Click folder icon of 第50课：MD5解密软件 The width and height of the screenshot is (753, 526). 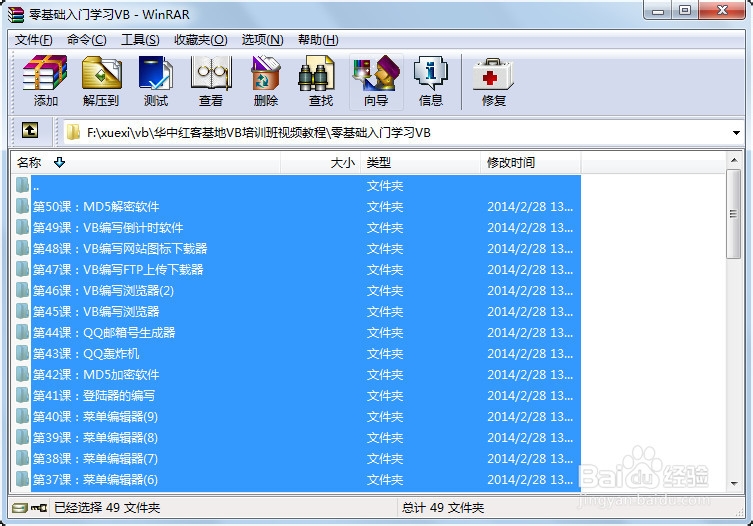22,206
